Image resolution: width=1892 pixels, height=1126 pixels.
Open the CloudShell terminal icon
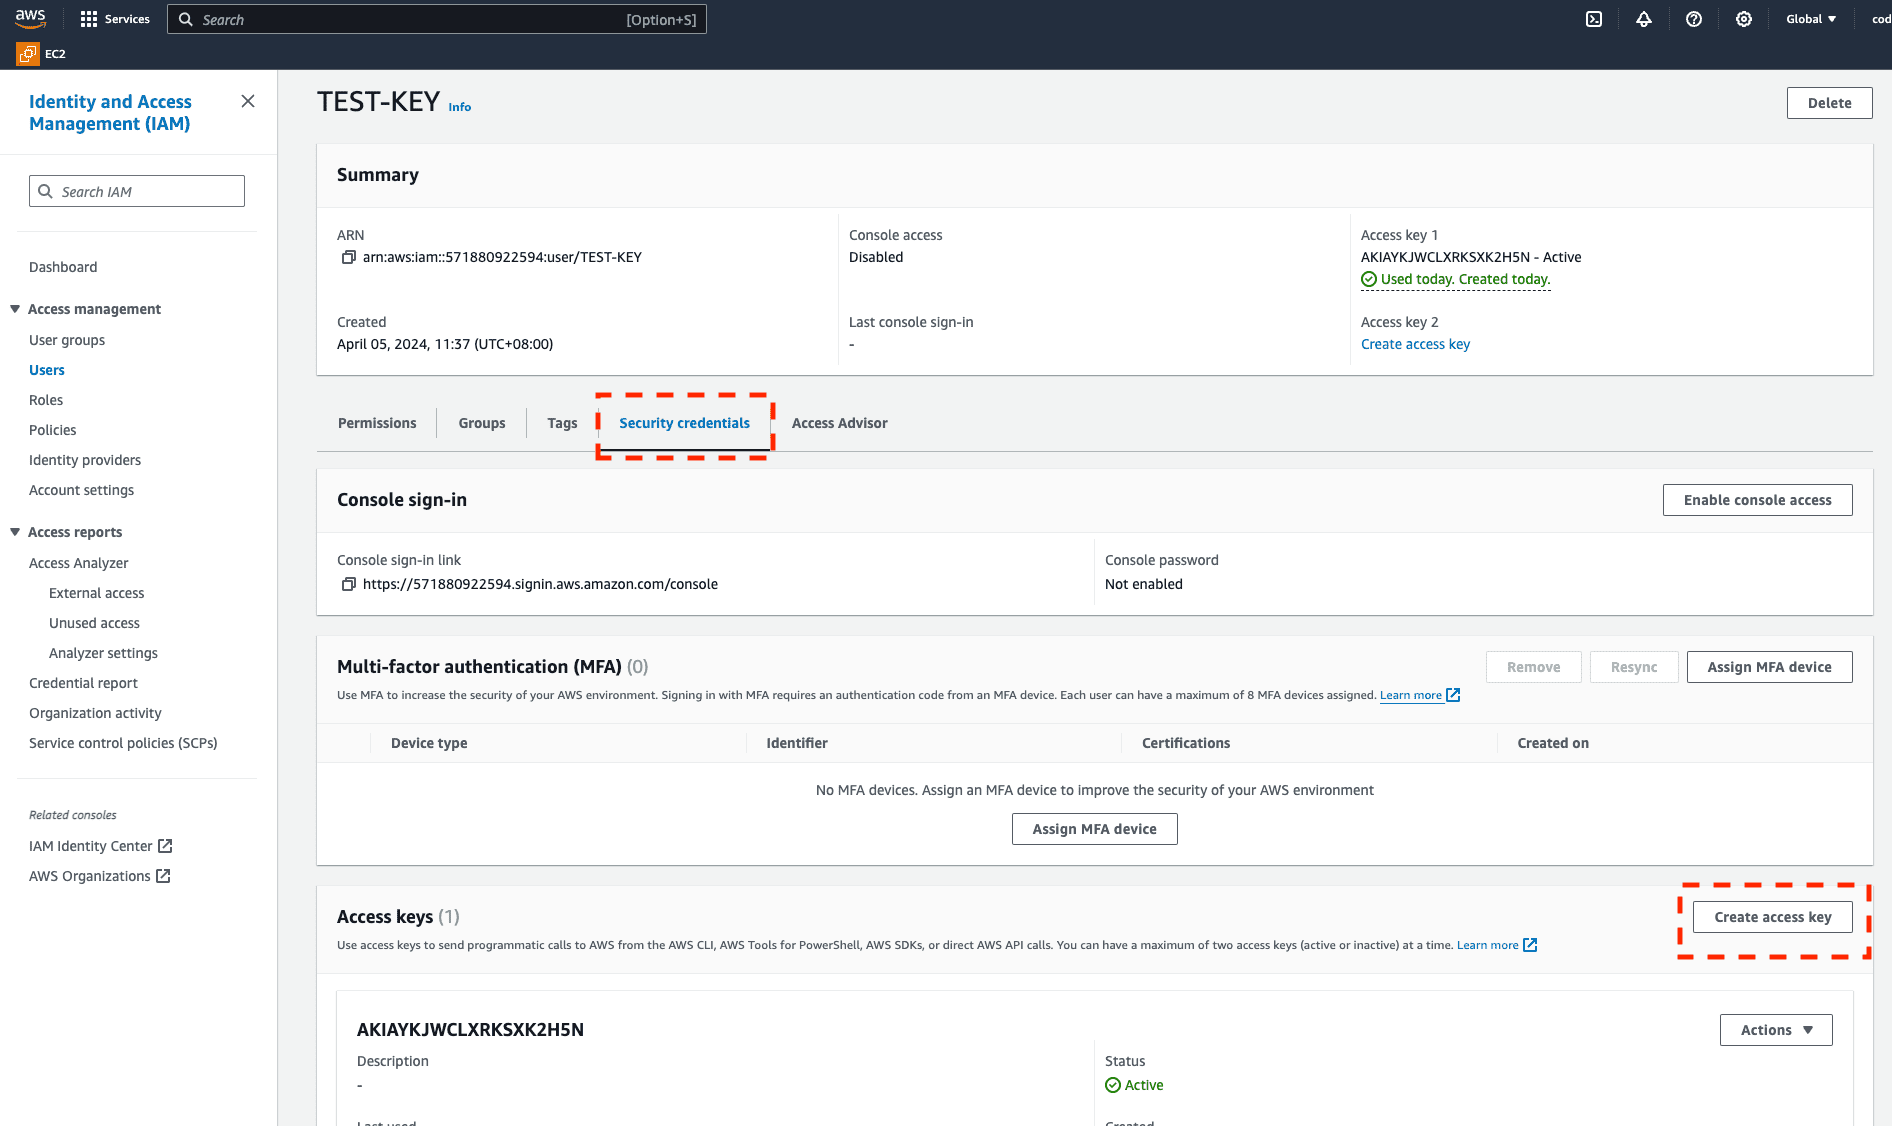point(1594,19)
